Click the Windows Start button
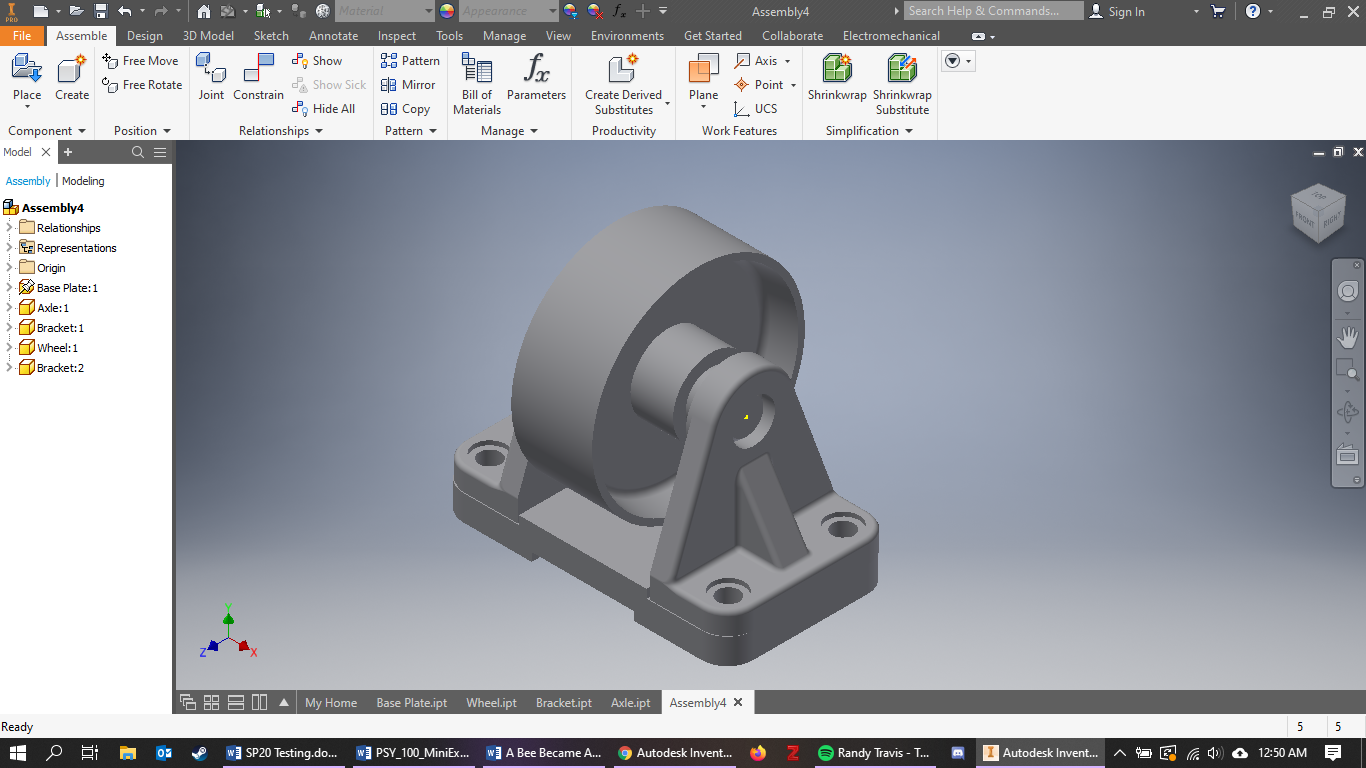 pyautogui.click(x=18, y=753)
